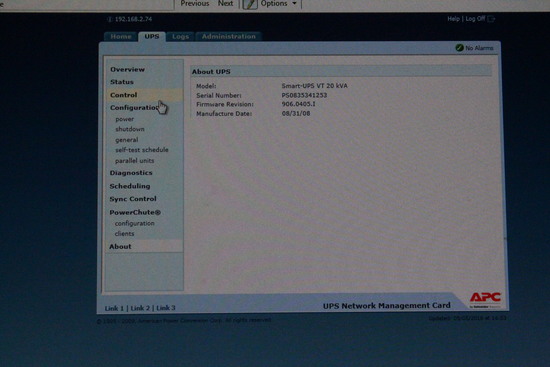Click the Help link
550x367 pixels.
[x=453, y=19]
